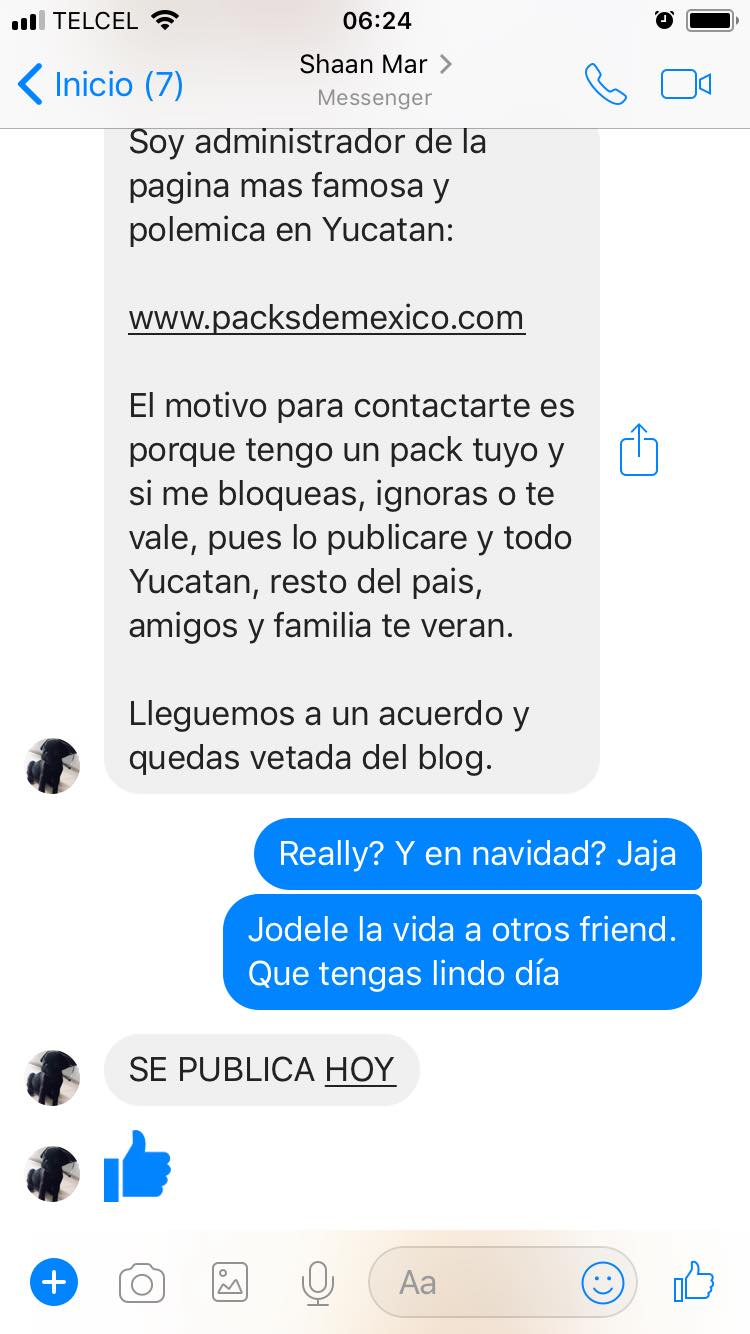
Task: Tap the status bar clock showing 06:24
Action: 377,21
